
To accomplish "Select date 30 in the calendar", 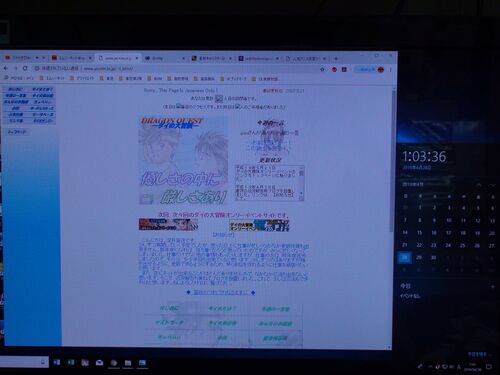I will 433,258.
